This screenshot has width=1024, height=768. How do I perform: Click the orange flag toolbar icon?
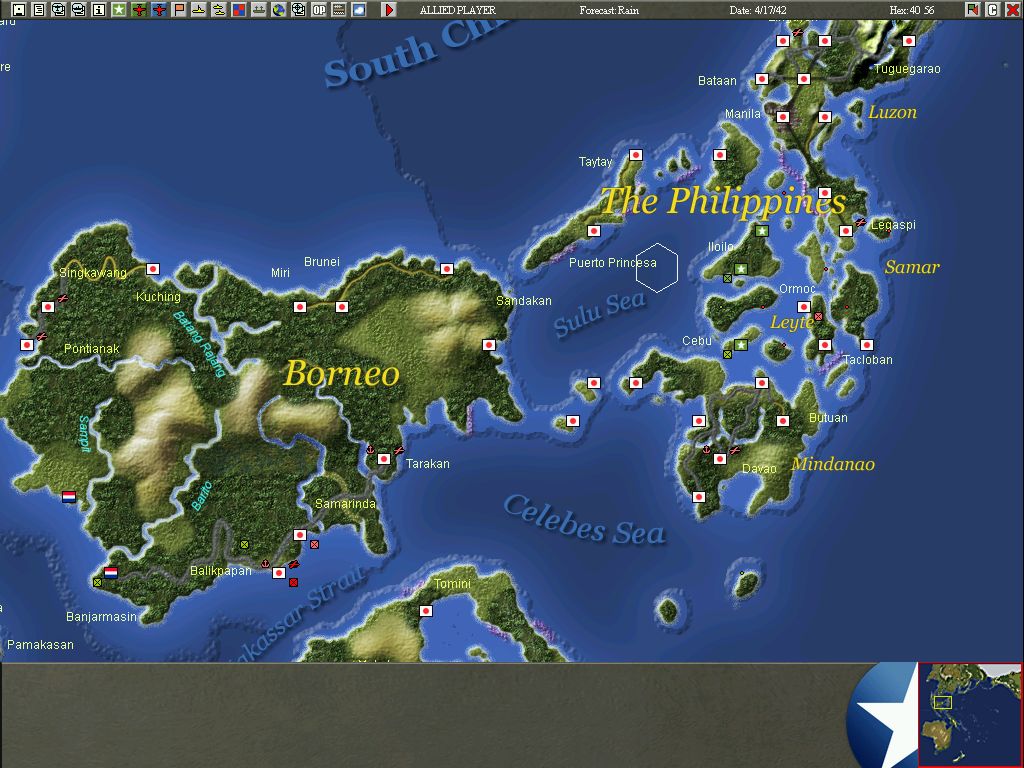178,9
